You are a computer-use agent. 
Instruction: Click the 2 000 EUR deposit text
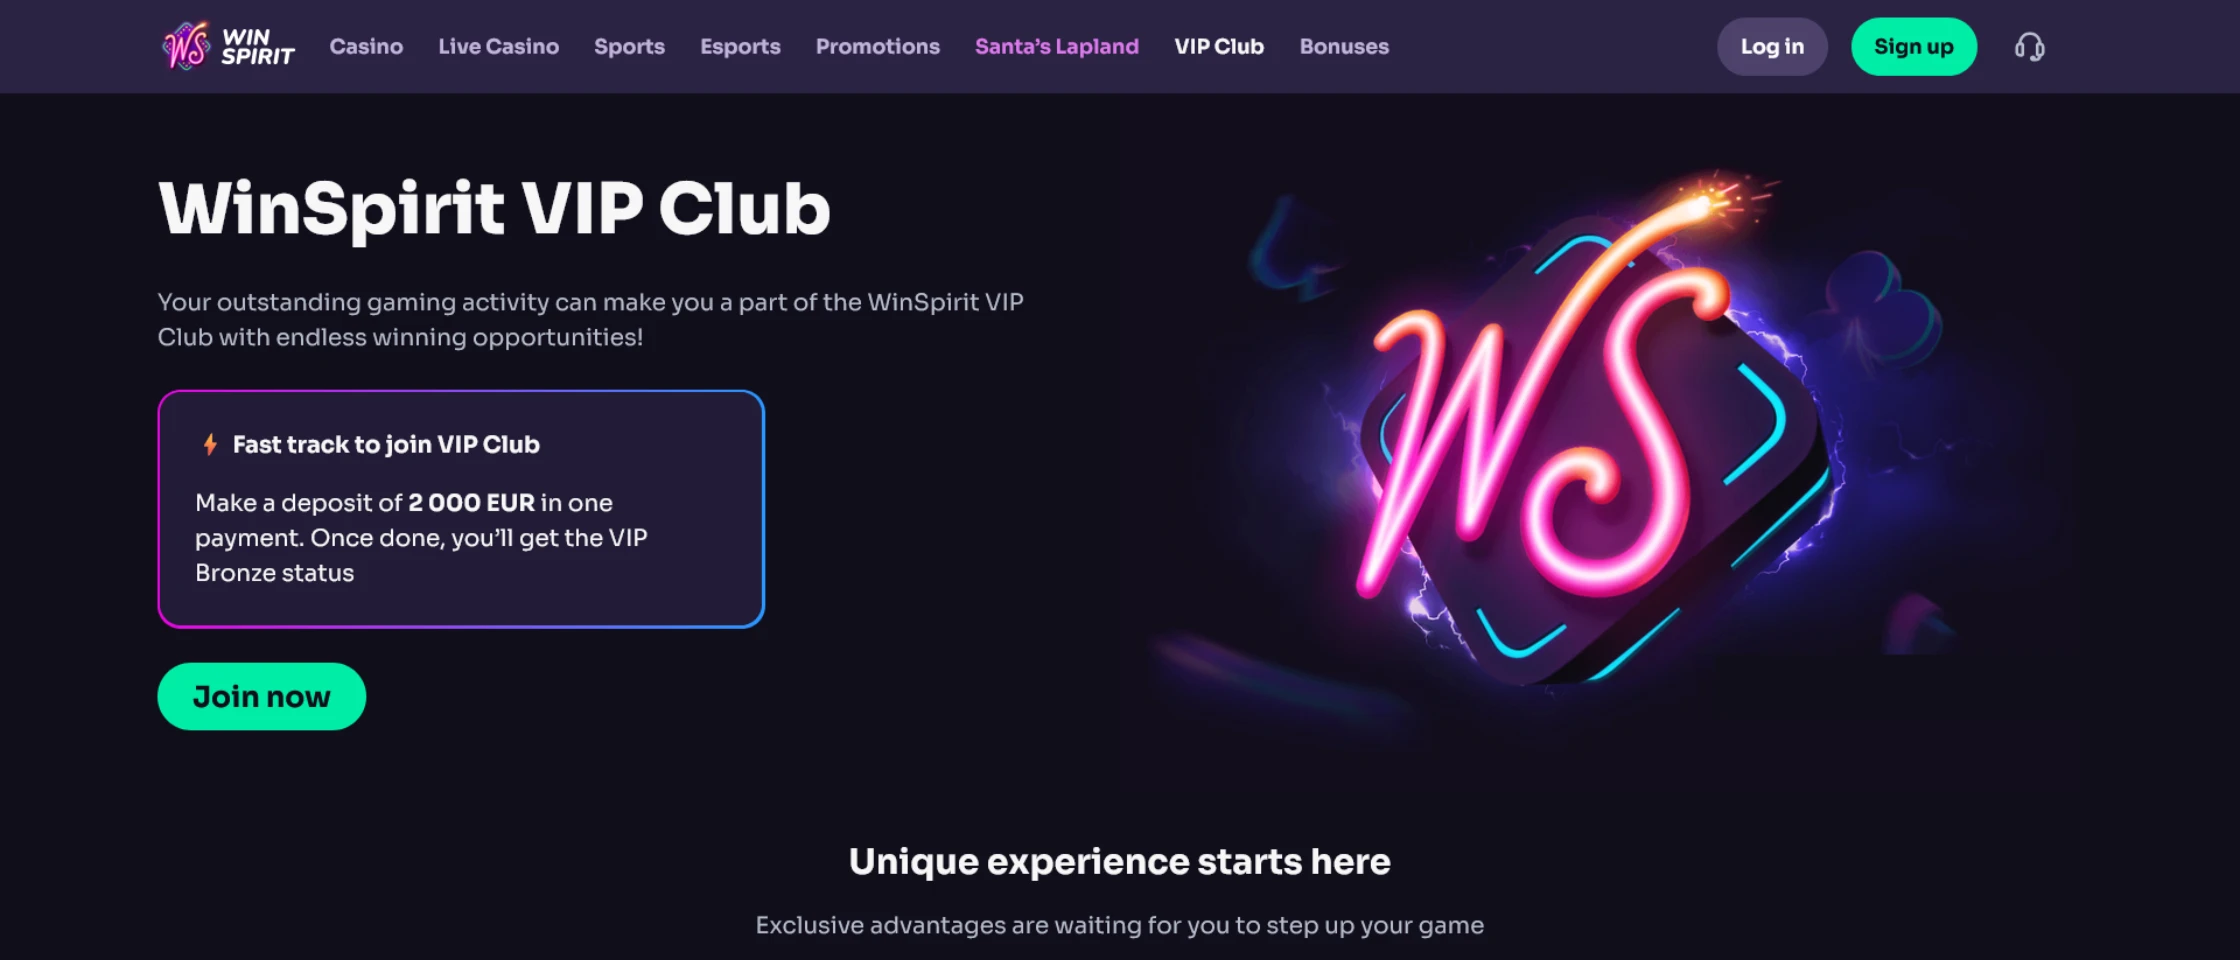(471, 502)
